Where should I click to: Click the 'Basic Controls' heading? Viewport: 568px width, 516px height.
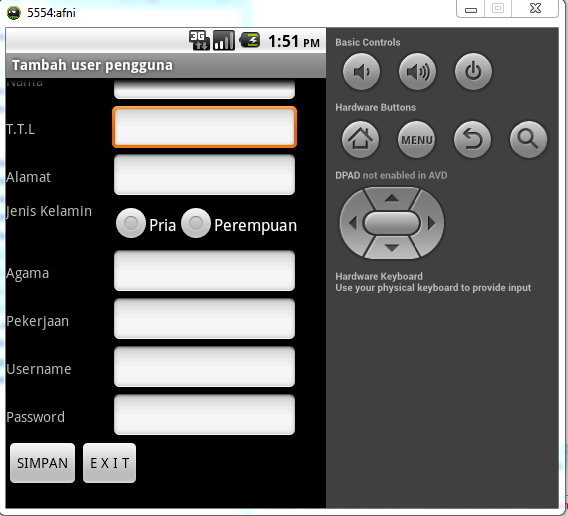pos(368,42)
